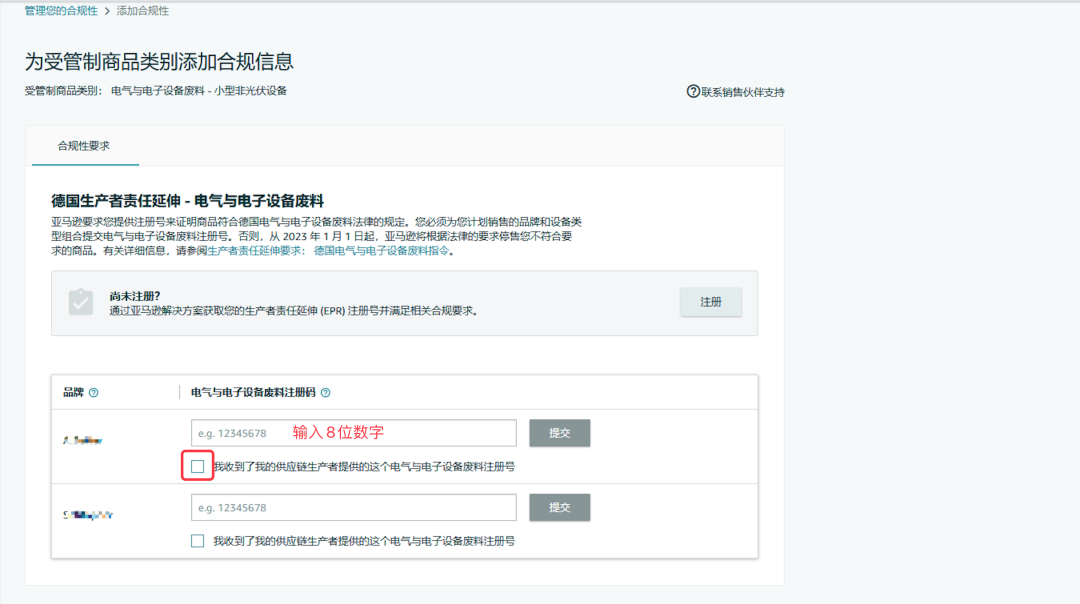
Task: Click the 尚未注册? title text
Action: click(134, 296)
